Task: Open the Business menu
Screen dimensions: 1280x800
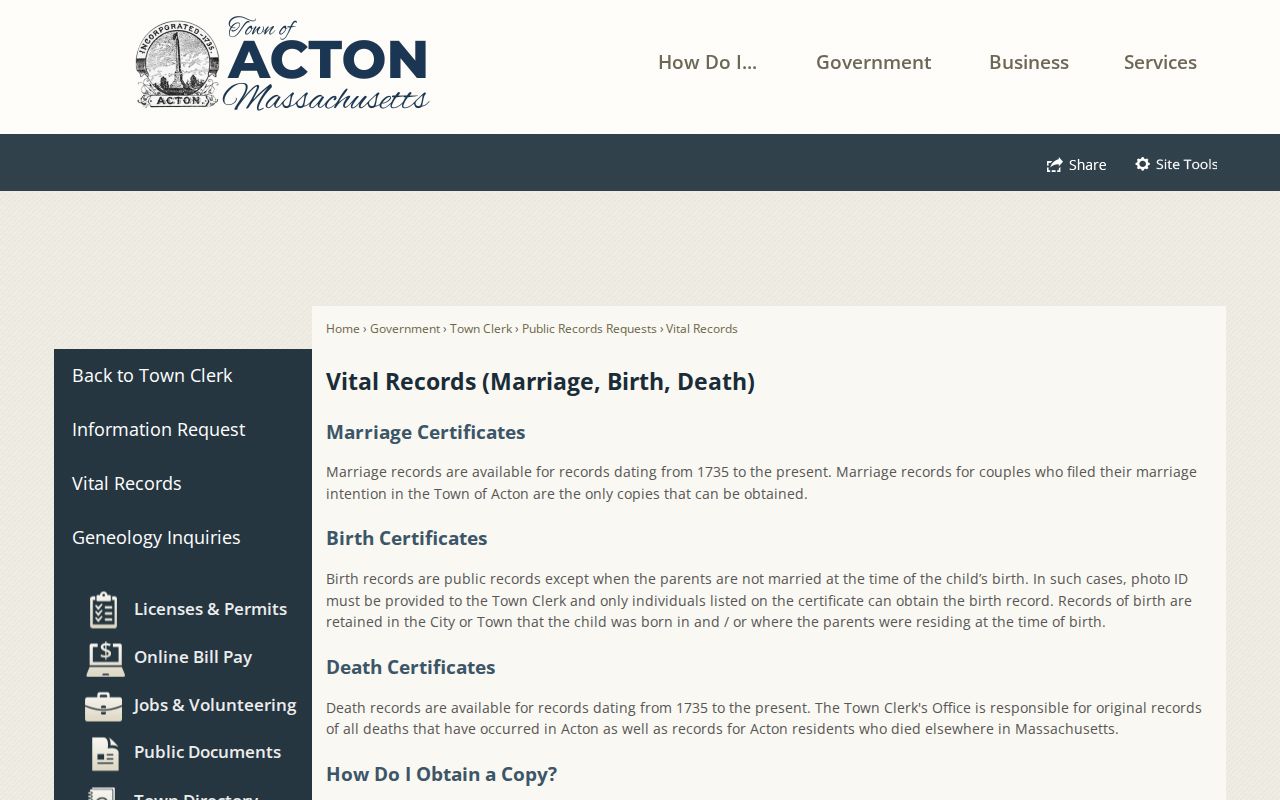Action: click(x=1029, y=62)
